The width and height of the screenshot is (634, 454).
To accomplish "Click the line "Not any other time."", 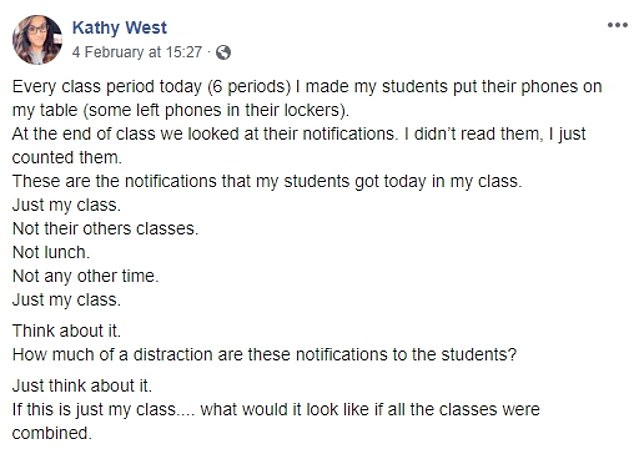I will (x=85, y=275).
